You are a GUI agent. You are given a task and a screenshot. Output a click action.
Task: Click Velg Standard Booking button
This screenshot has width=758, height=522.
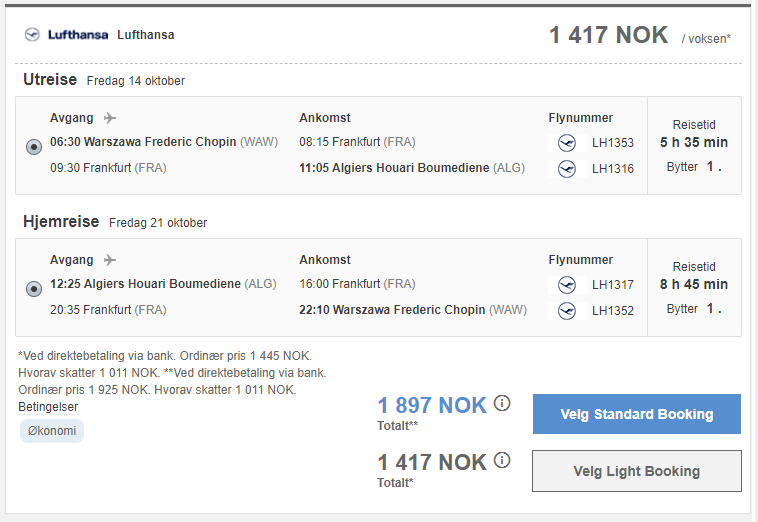click(637, 414)
